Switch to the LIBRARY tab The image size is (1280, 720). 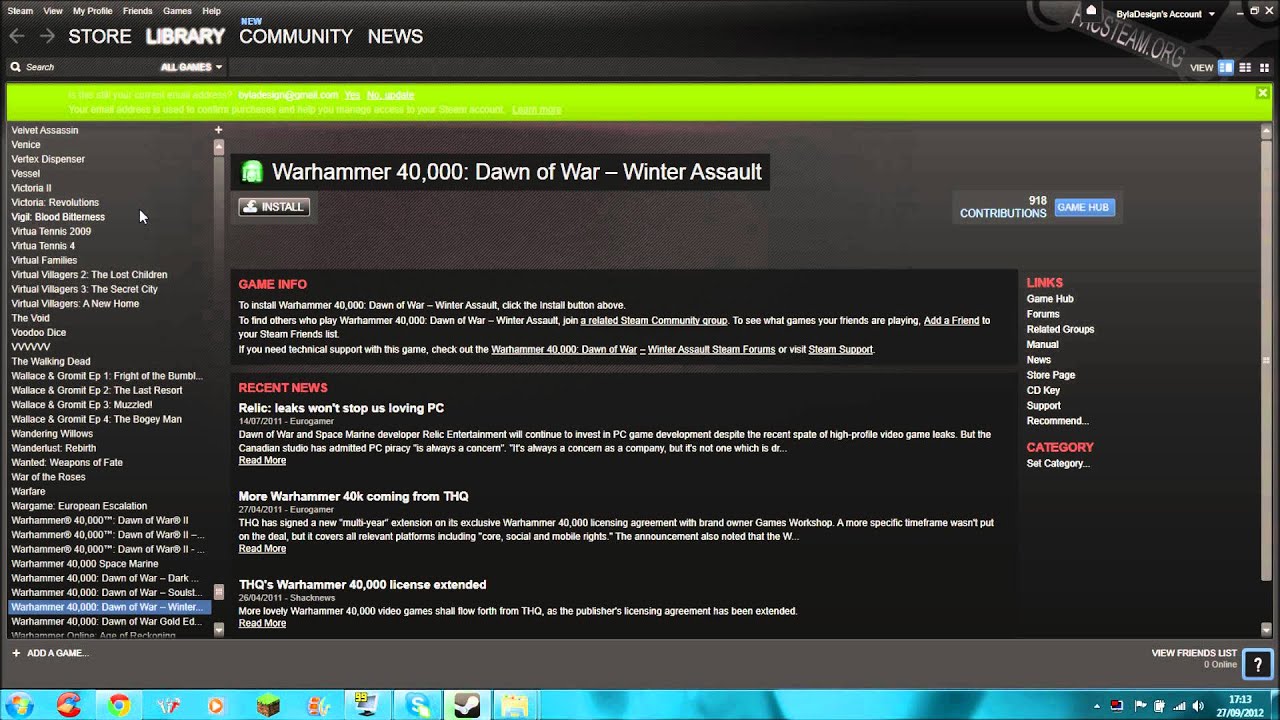tap(185, 36)
